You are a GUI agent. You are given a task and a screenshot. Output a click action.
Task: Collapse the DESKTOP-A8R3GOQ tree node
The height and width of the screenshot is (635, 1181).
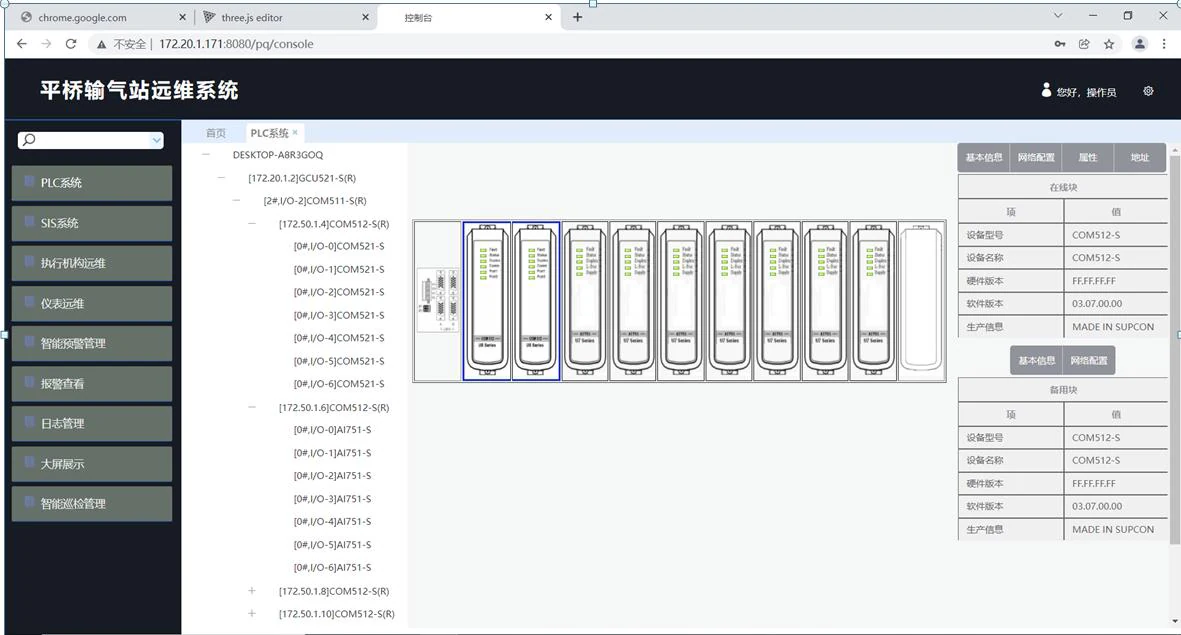206,154
